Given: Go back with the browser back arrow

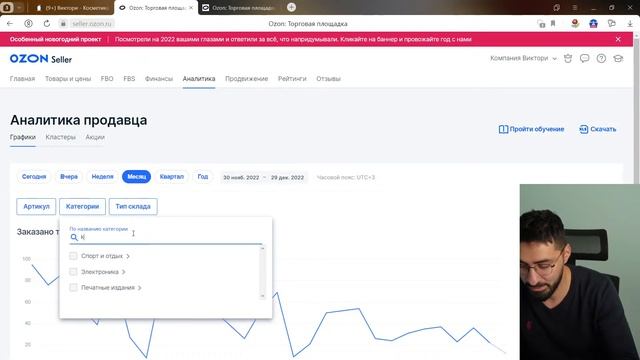Looking at the screenshot, I should (x=10, y=24).
